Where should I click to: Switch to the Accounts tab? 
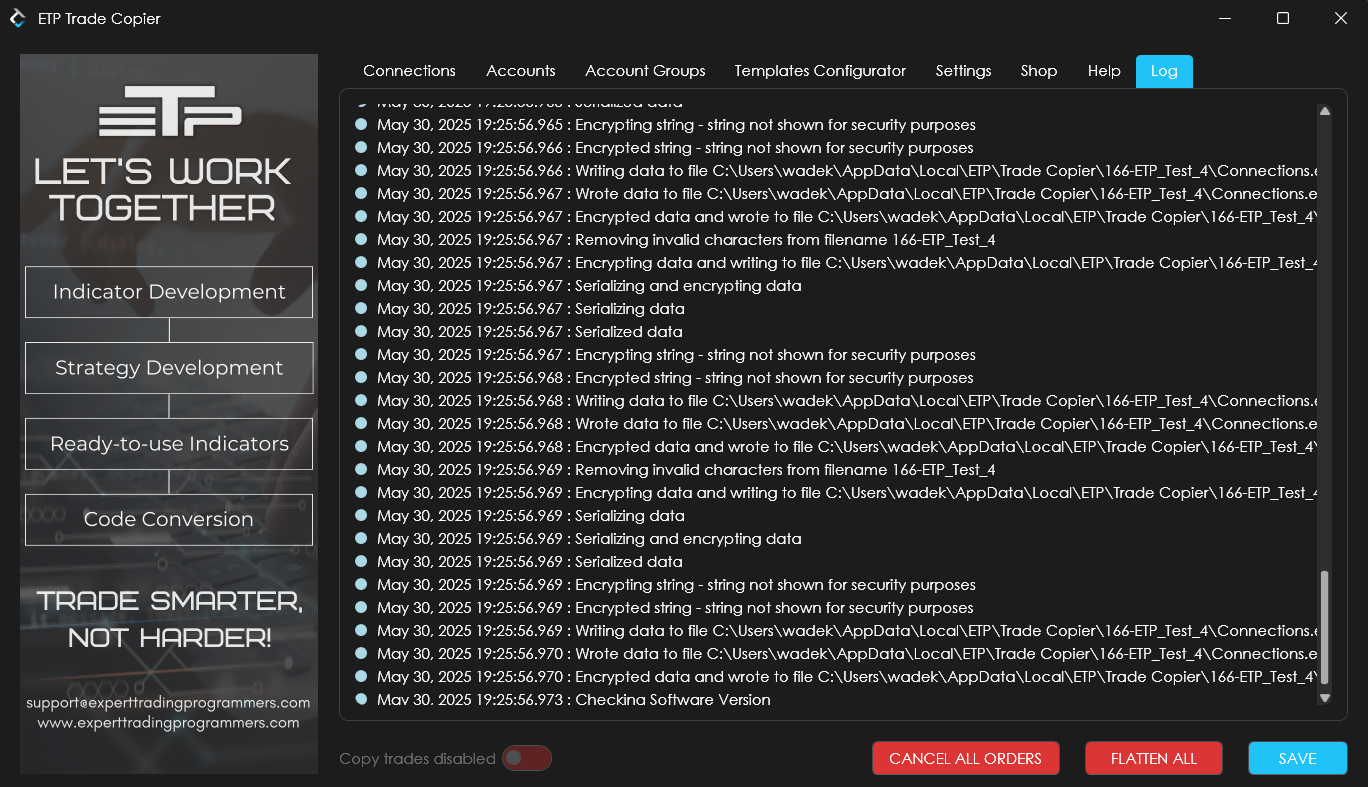(521, 71)
